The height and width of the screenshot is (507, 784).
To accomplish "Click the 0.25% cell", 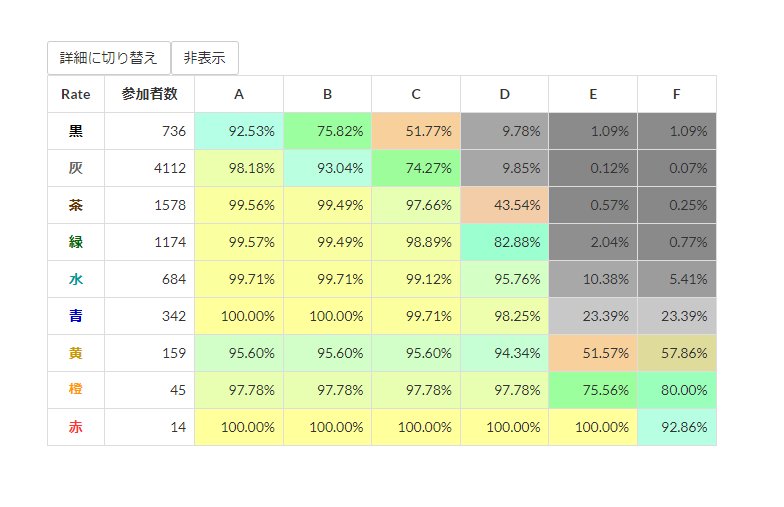I will coord(677,205).
